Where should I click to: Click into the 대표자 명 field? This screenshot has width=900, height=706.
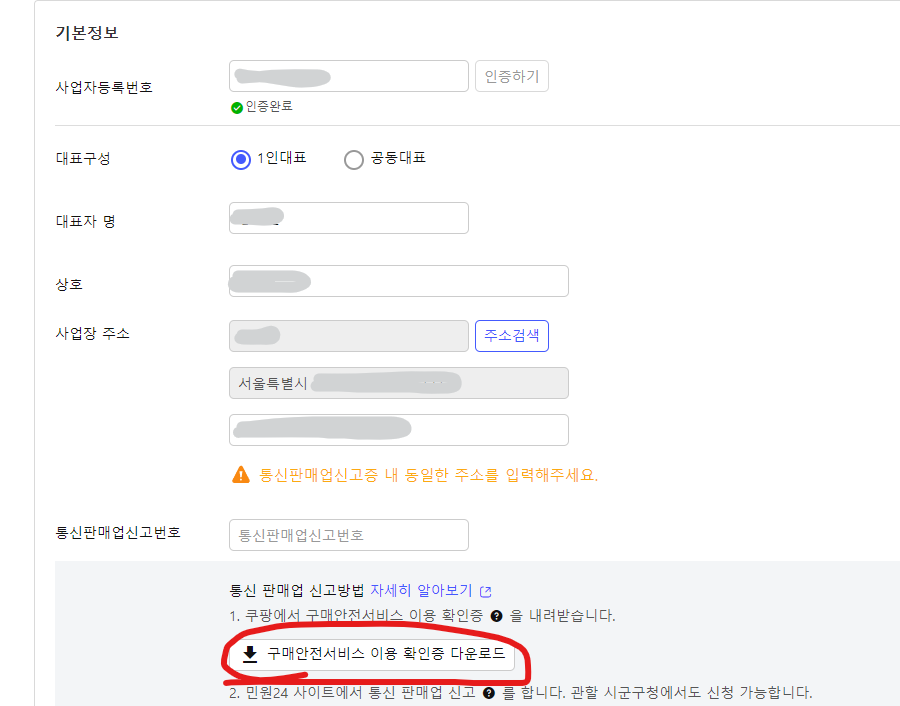tap(348, 218)
